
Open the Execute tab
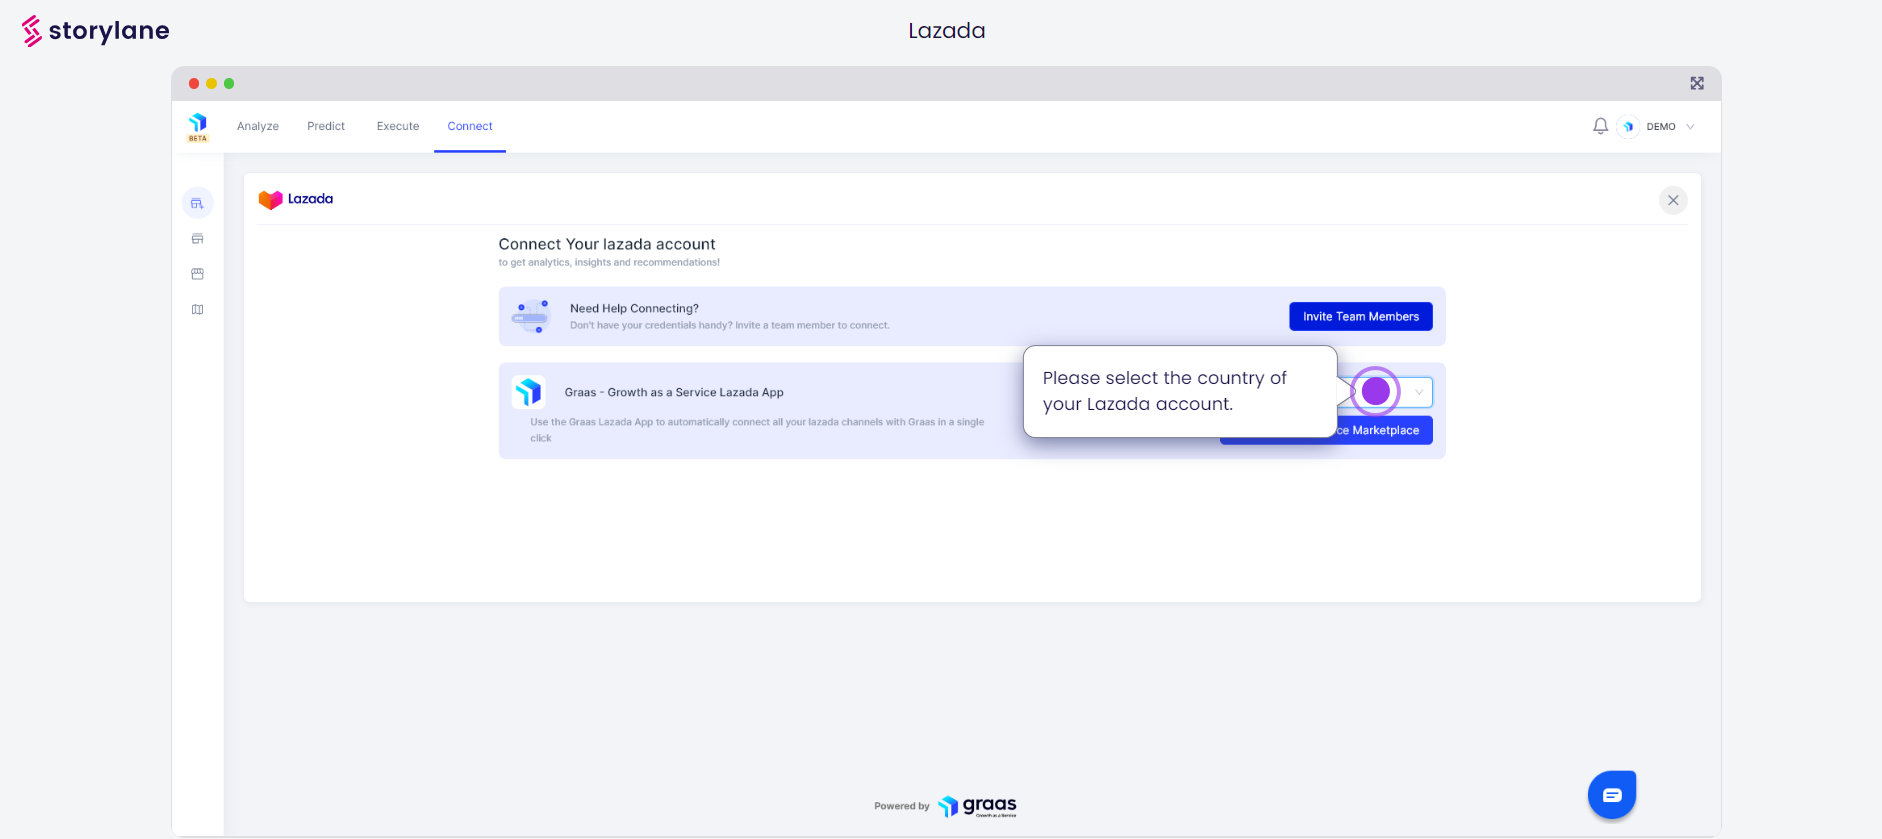click(398, 127)
